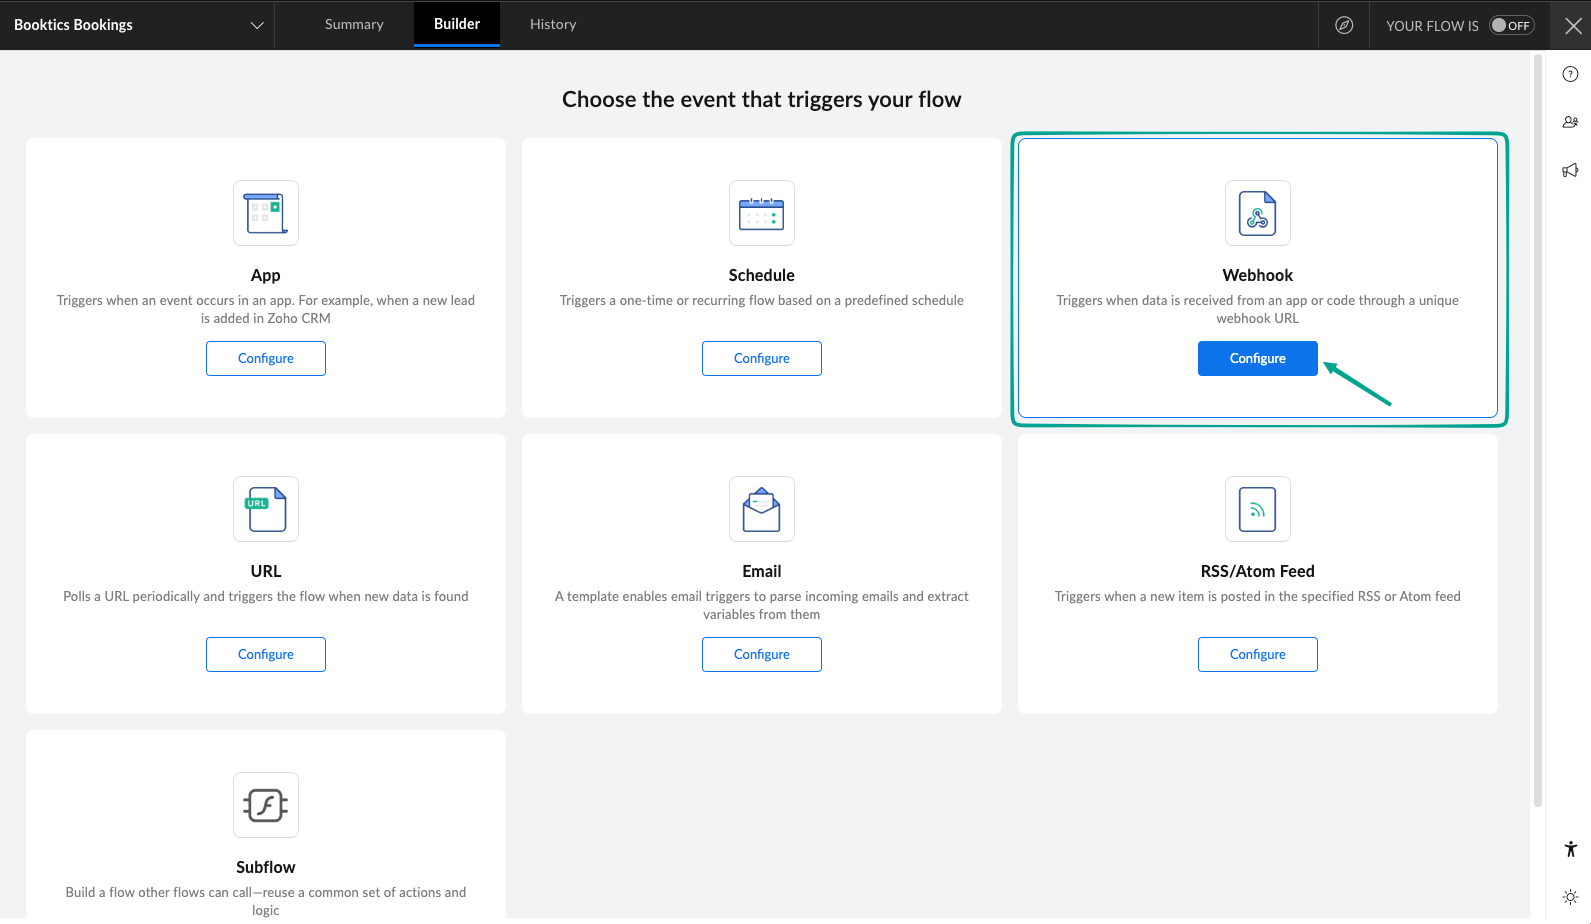Click the 'Subflow' card title
This screenshot has width=1591, height=924.
(x=266, y=867)
